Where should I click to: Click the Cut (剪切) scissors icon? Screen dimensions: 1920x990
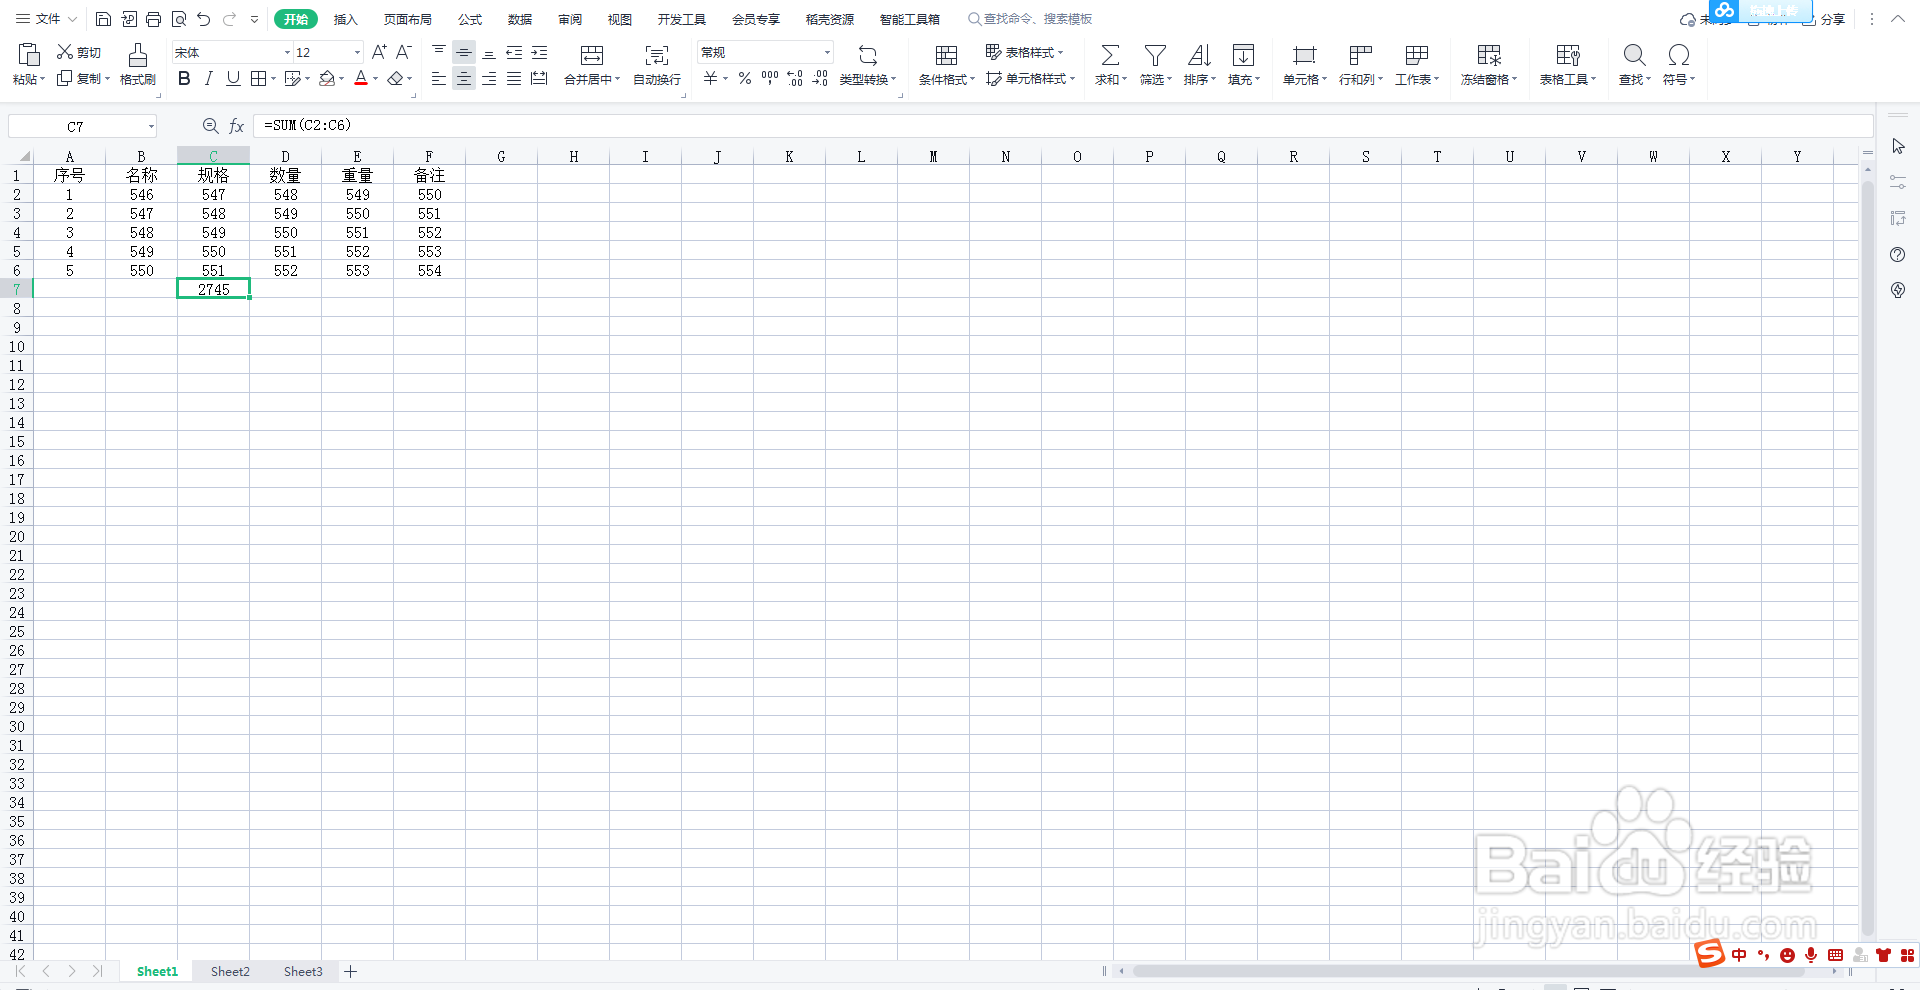pyautogui.click(x=65, y=52)
